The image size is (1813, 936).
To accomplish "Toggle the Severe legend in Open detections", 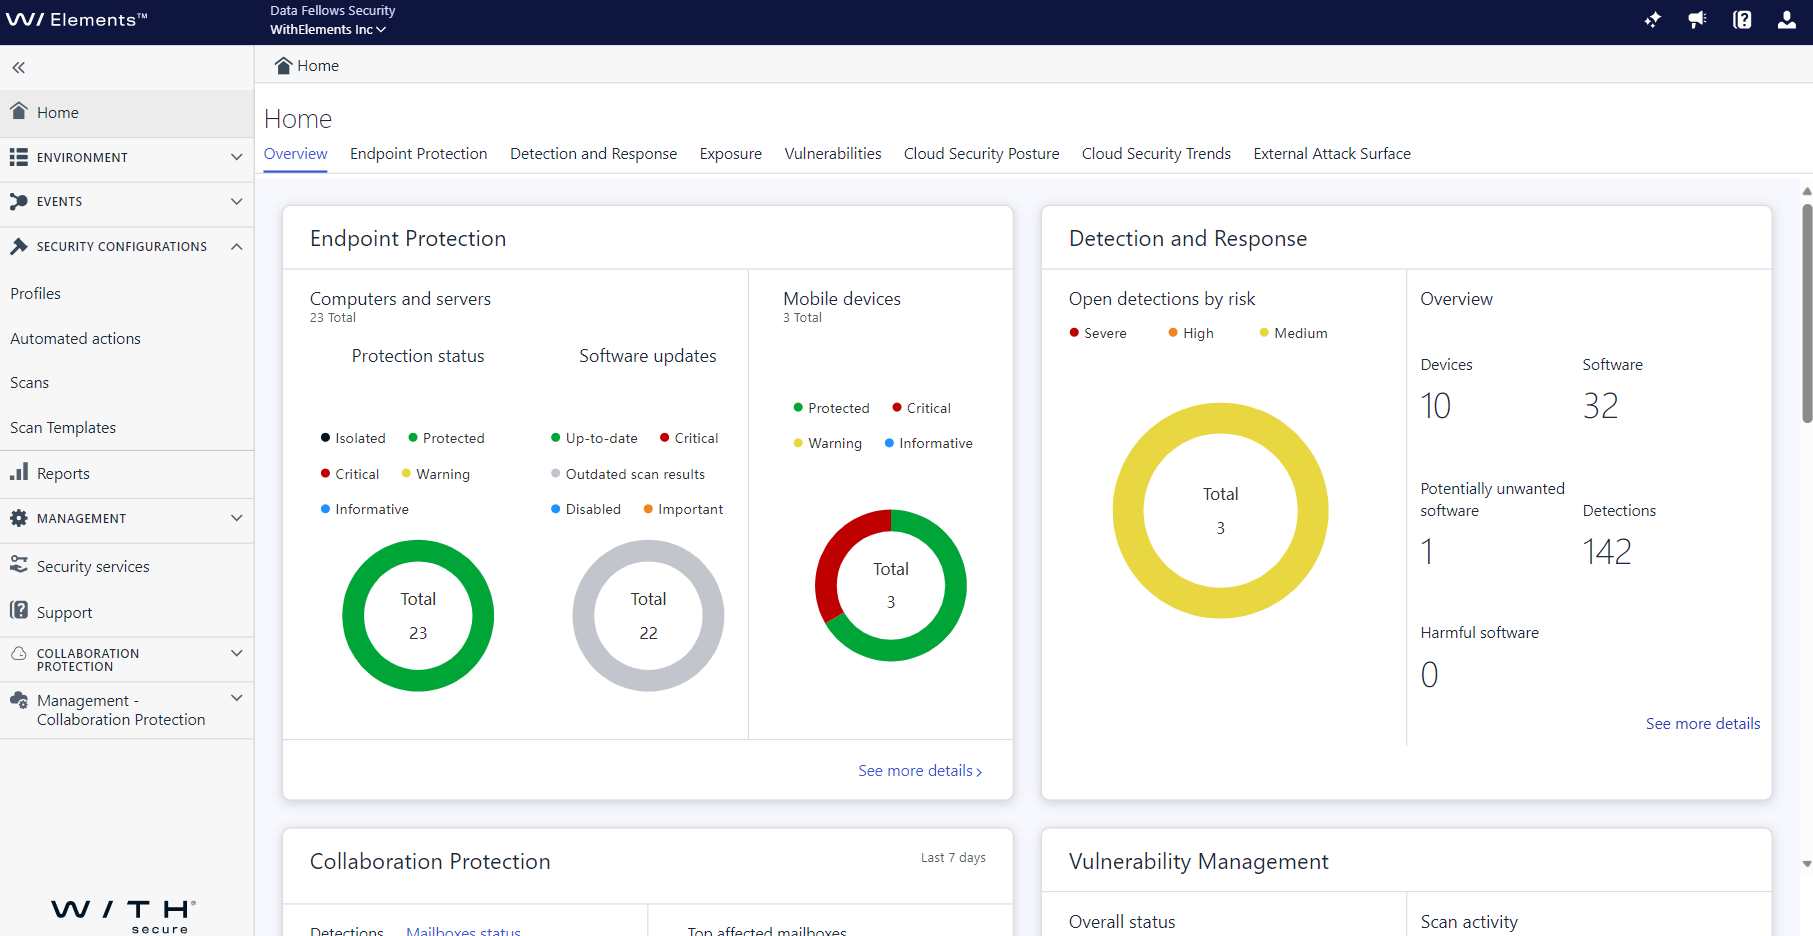I will pyautogui.click(x=1098, y=333).
